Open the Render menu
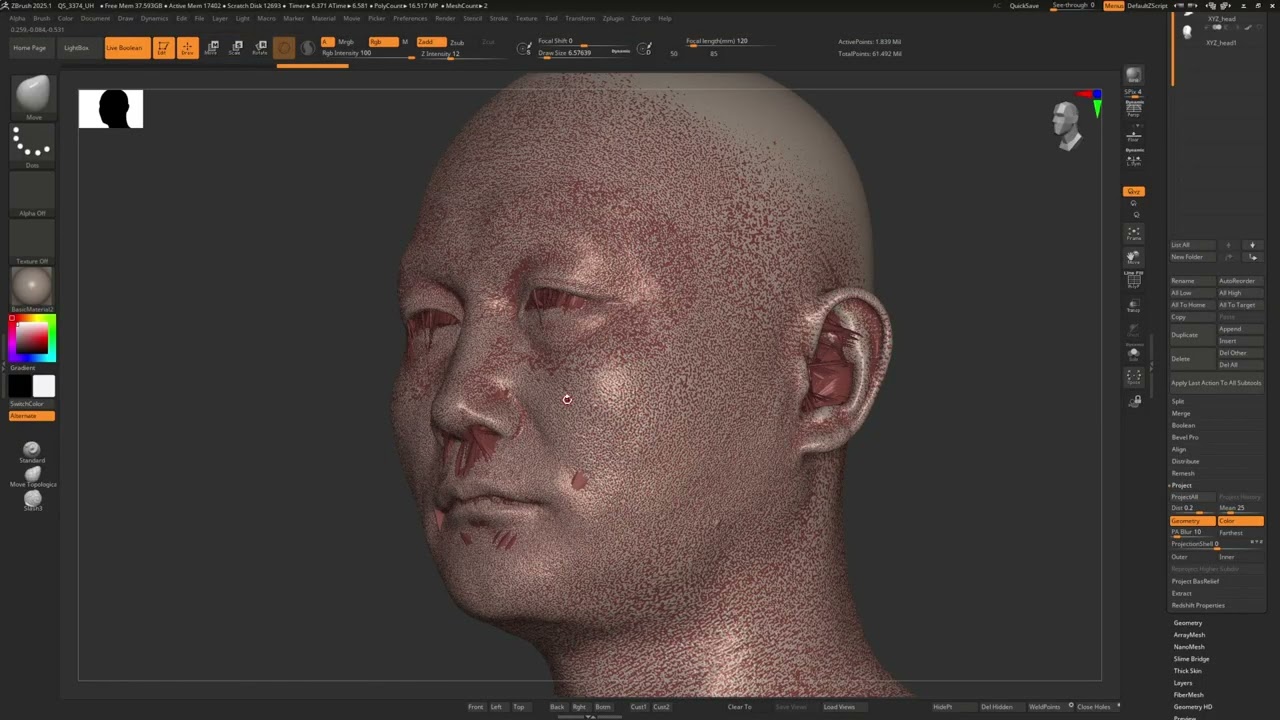The width and height of the screenshot is (1280, 720). pyautogui.click(x=445, y=18)
